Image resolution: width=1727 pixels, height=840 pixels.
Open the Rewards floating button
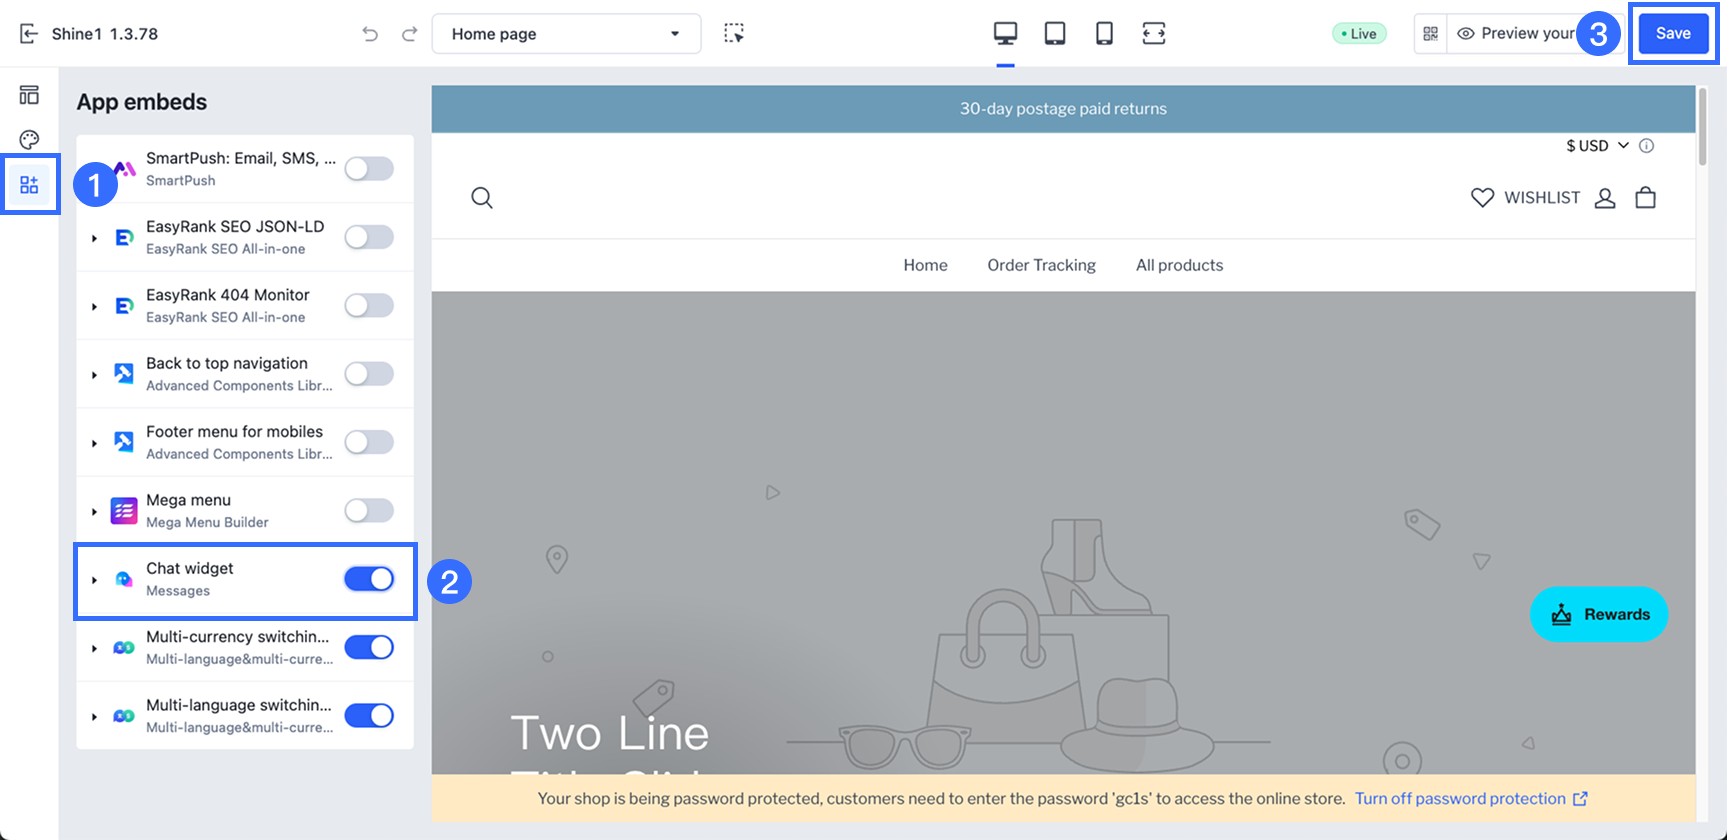pos(1599,614)
